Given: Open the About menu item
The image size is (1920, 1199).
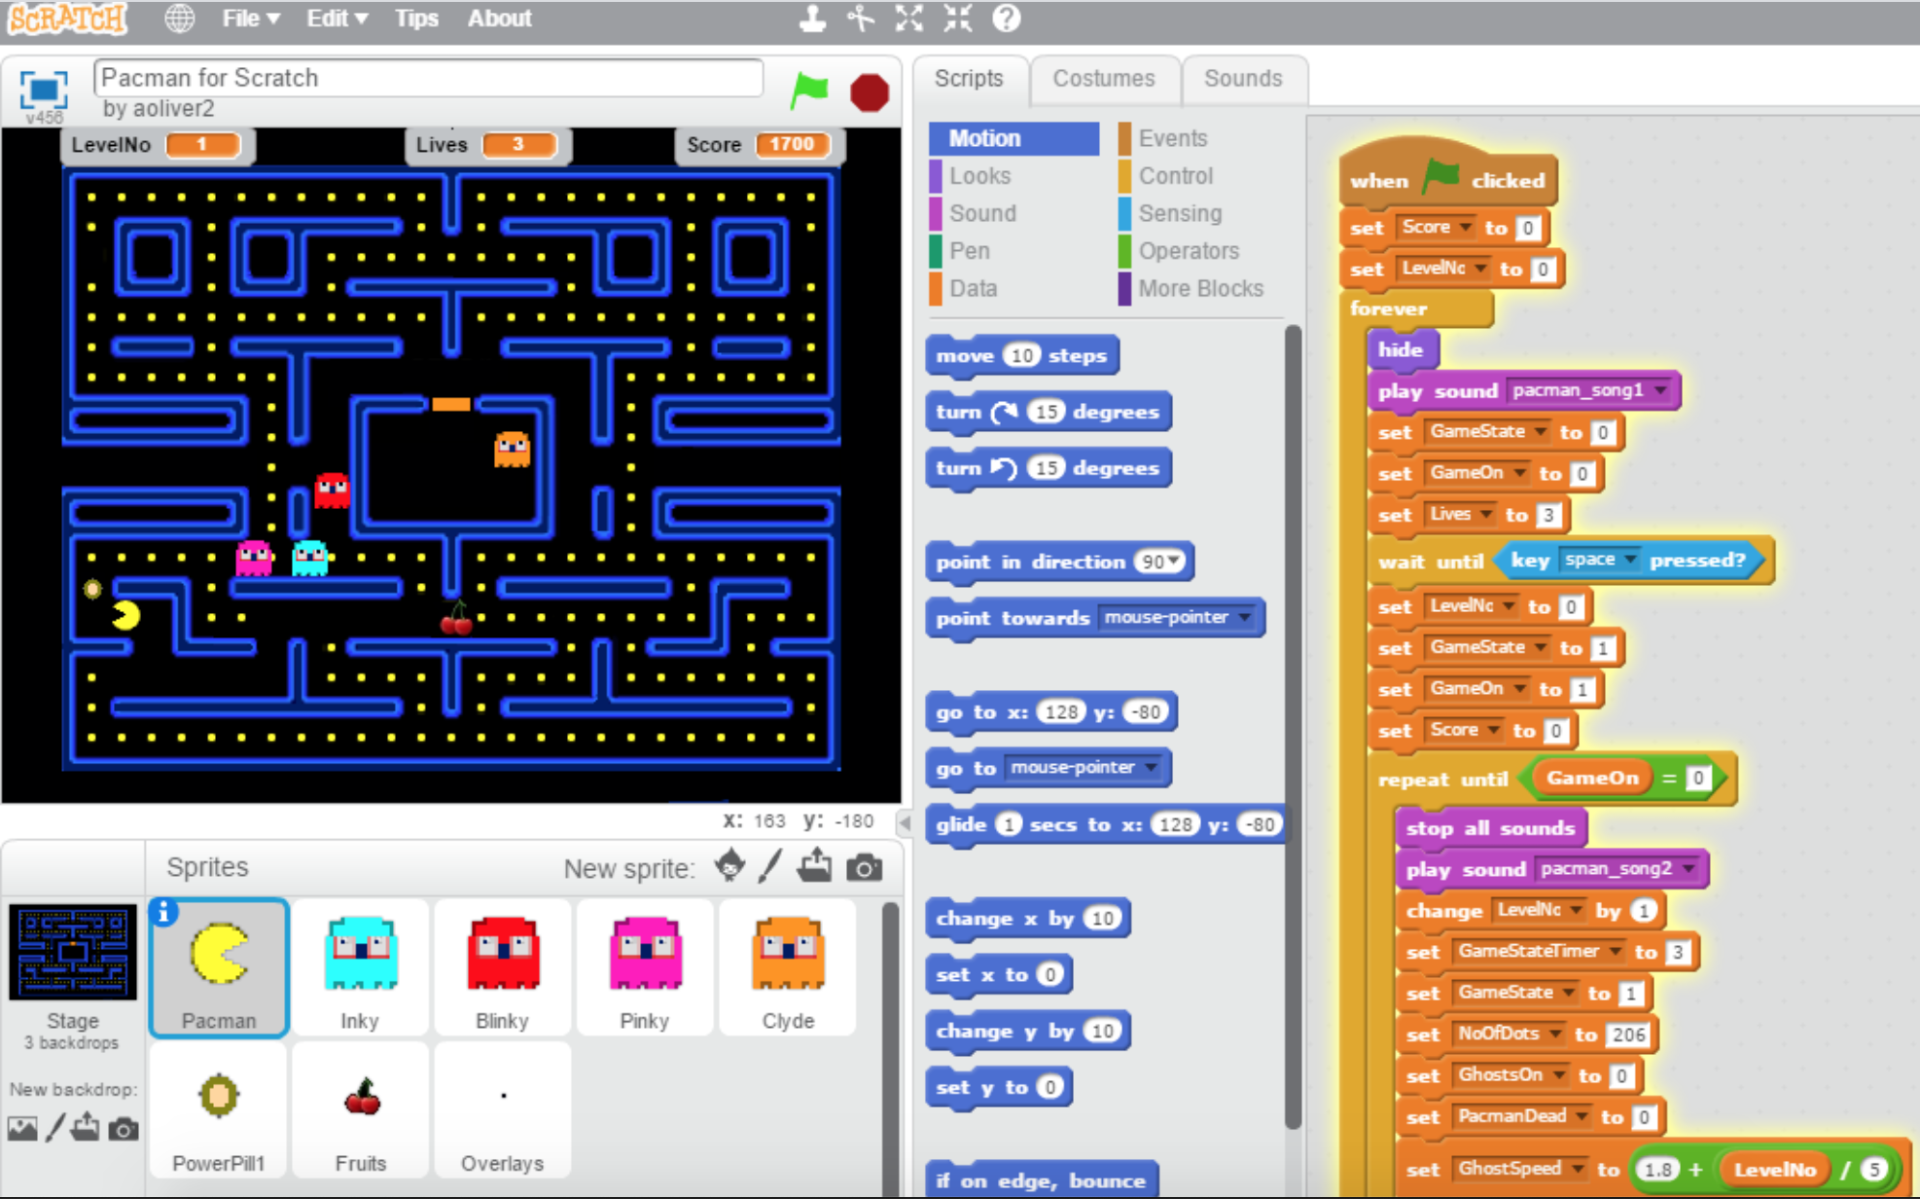Looking at the screenshot, I should 500,18.
